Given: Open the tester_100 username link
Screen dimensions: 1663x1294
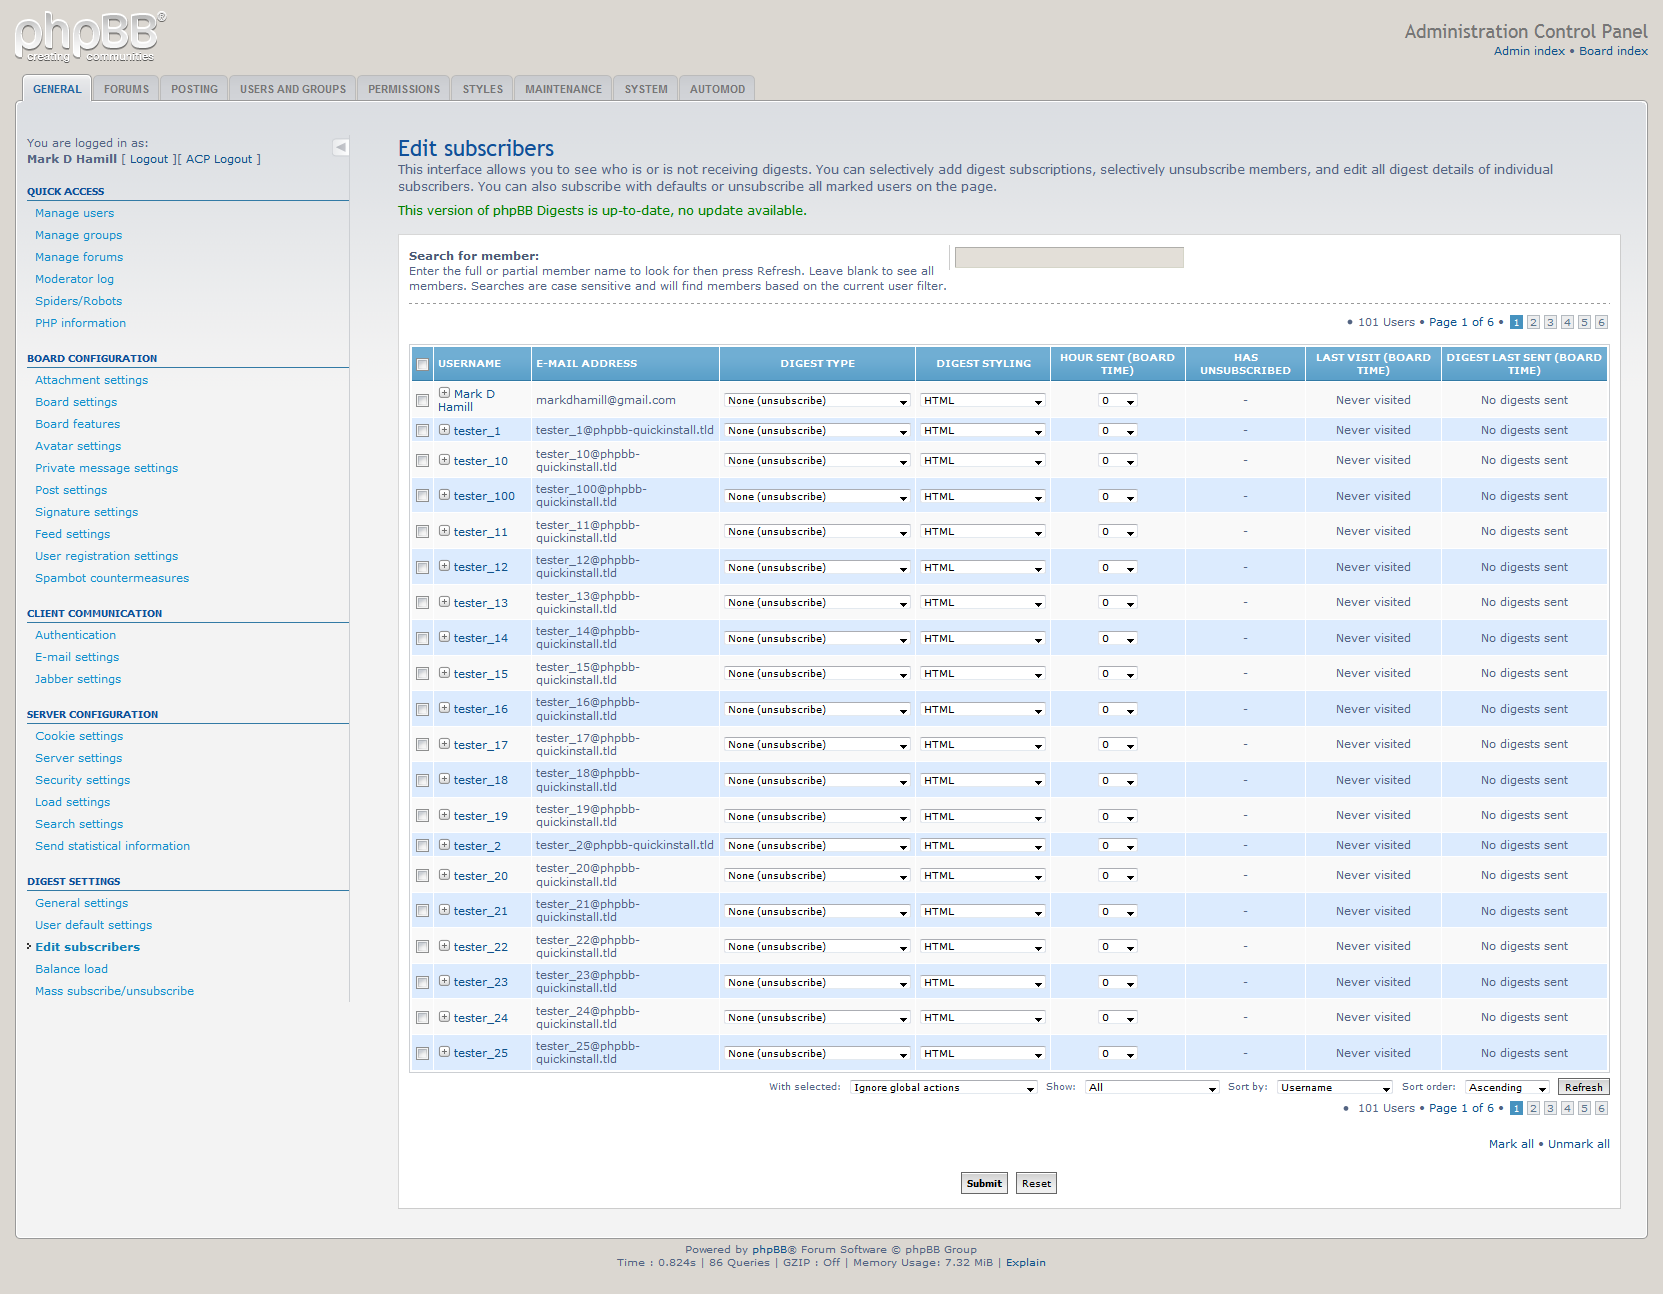Looking at the screenshot, I should 484,496.
